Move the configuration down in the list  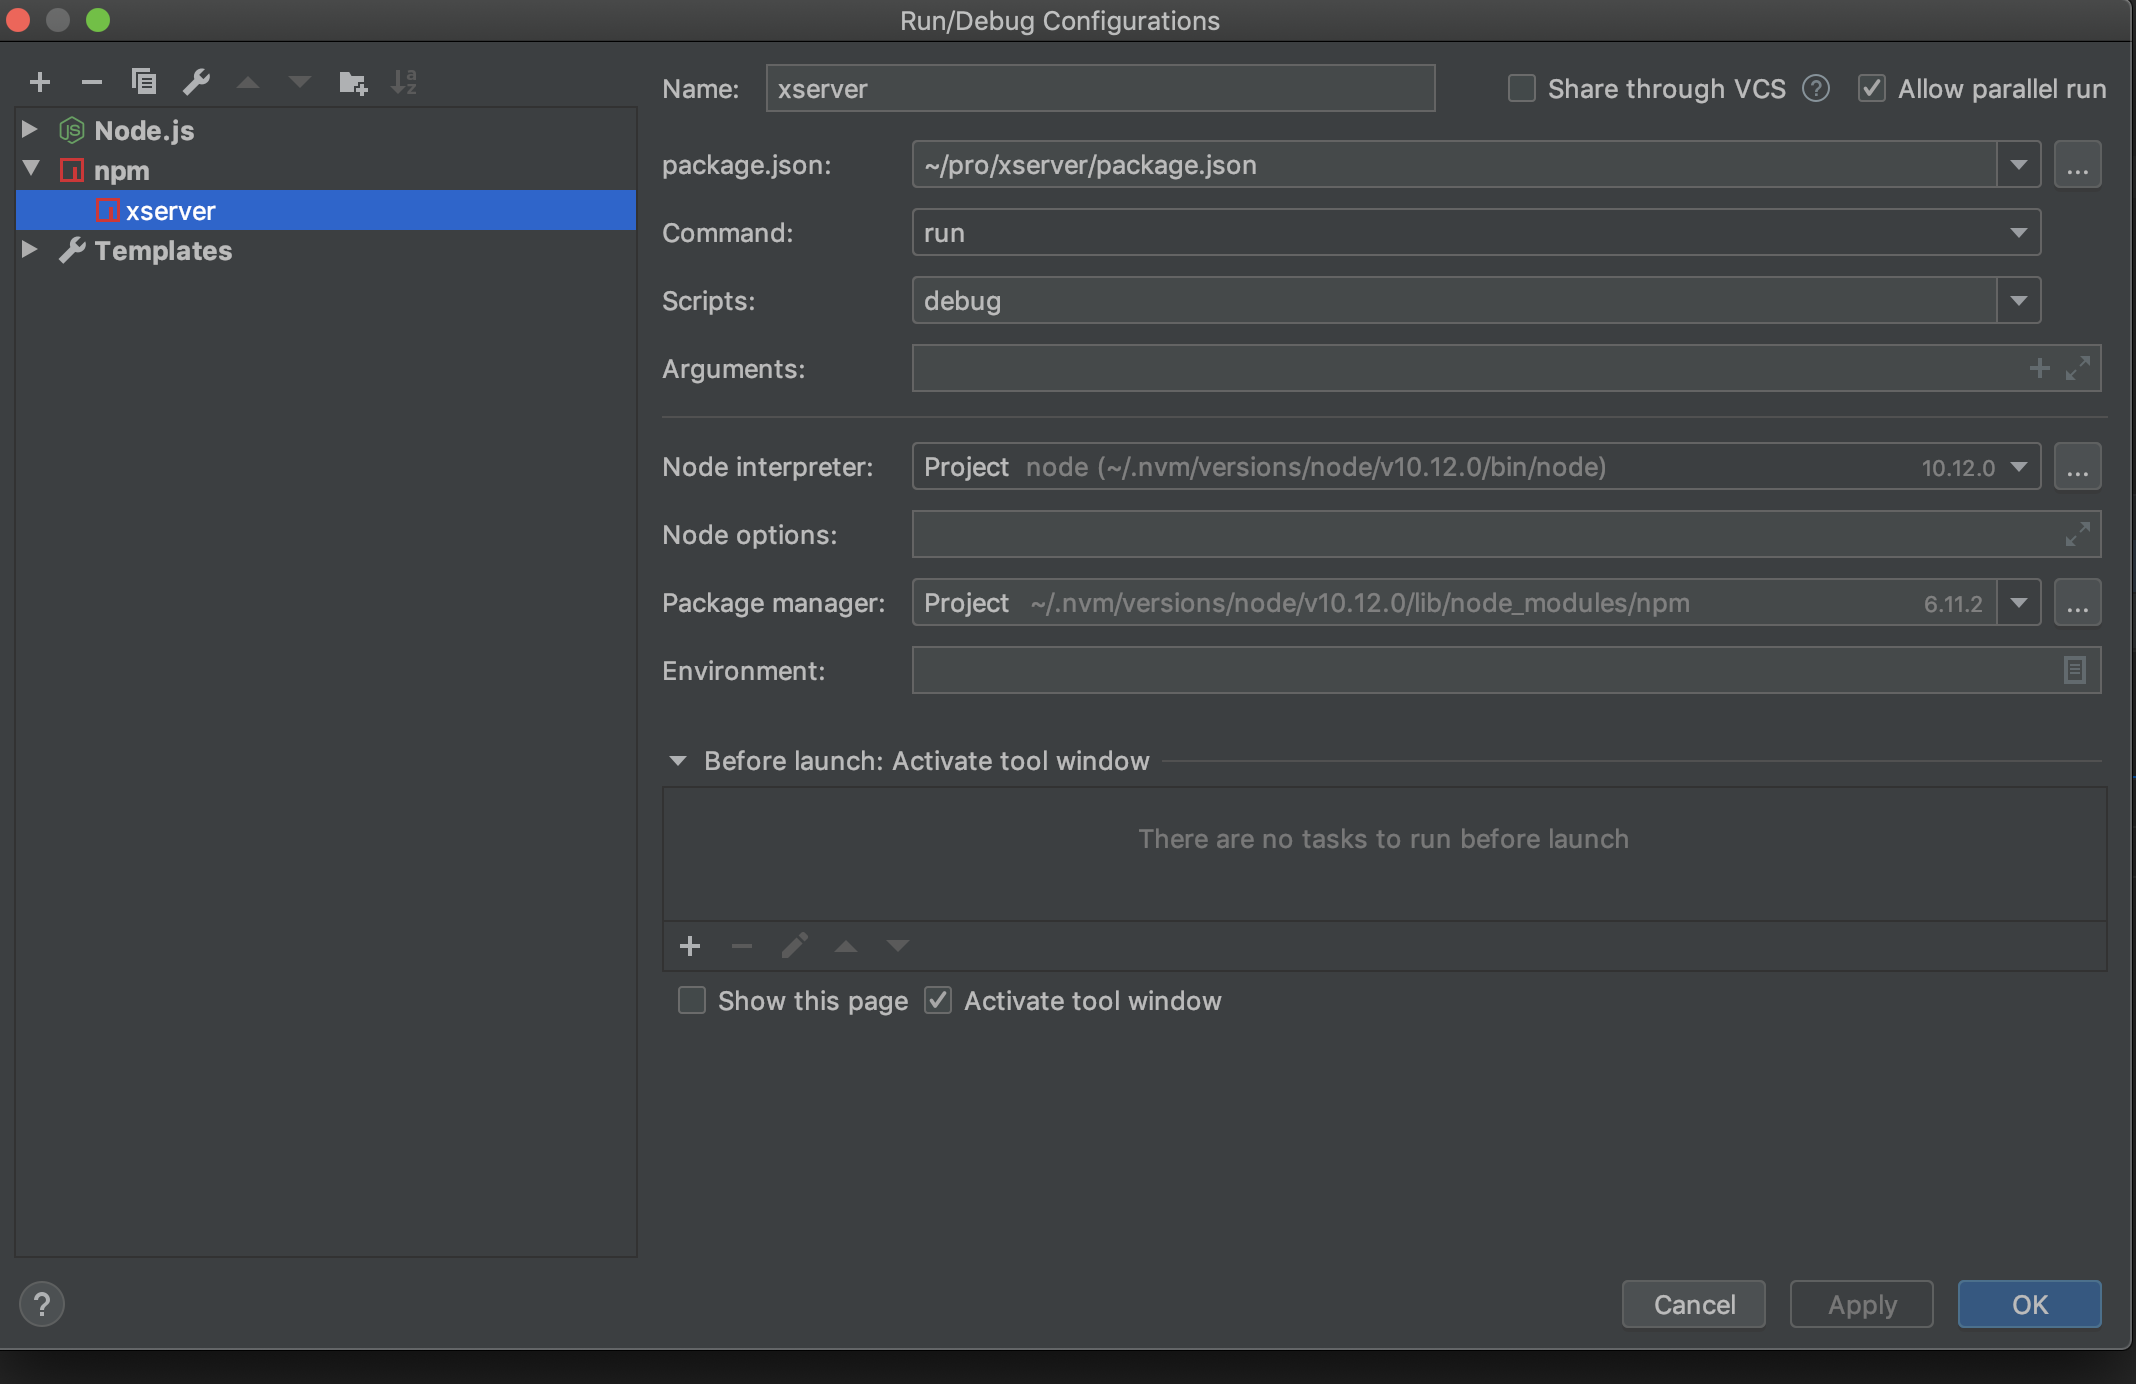300,82
